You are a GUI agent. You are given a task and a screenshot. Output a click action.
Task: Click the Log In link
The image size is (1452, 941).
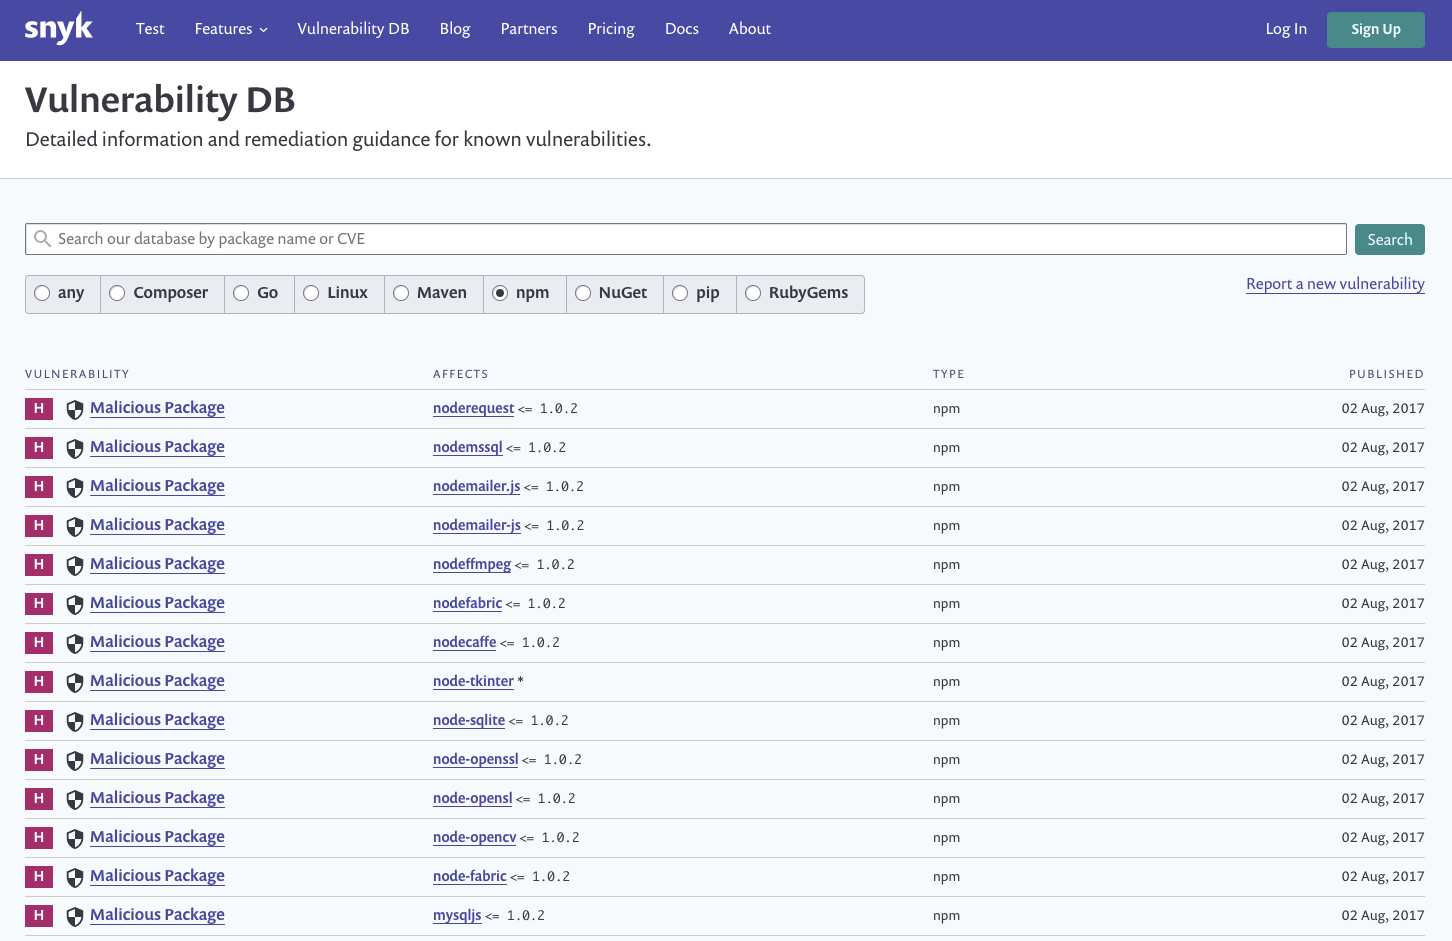tap(1286, 29)
